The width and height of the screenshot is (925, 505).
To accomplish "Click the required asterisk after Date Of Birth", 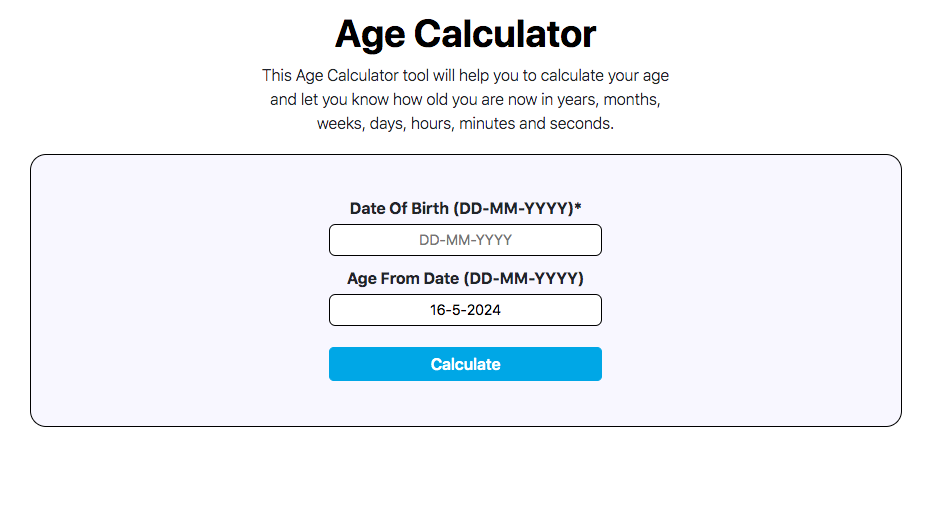I will [578, 207].
